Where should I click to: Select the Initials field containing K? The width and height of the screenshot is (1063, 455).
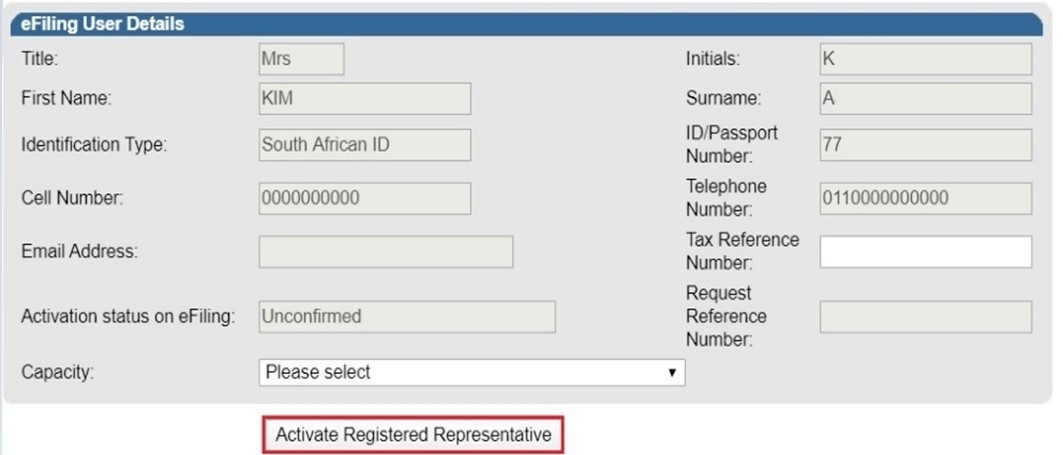[x=925, y=59]
